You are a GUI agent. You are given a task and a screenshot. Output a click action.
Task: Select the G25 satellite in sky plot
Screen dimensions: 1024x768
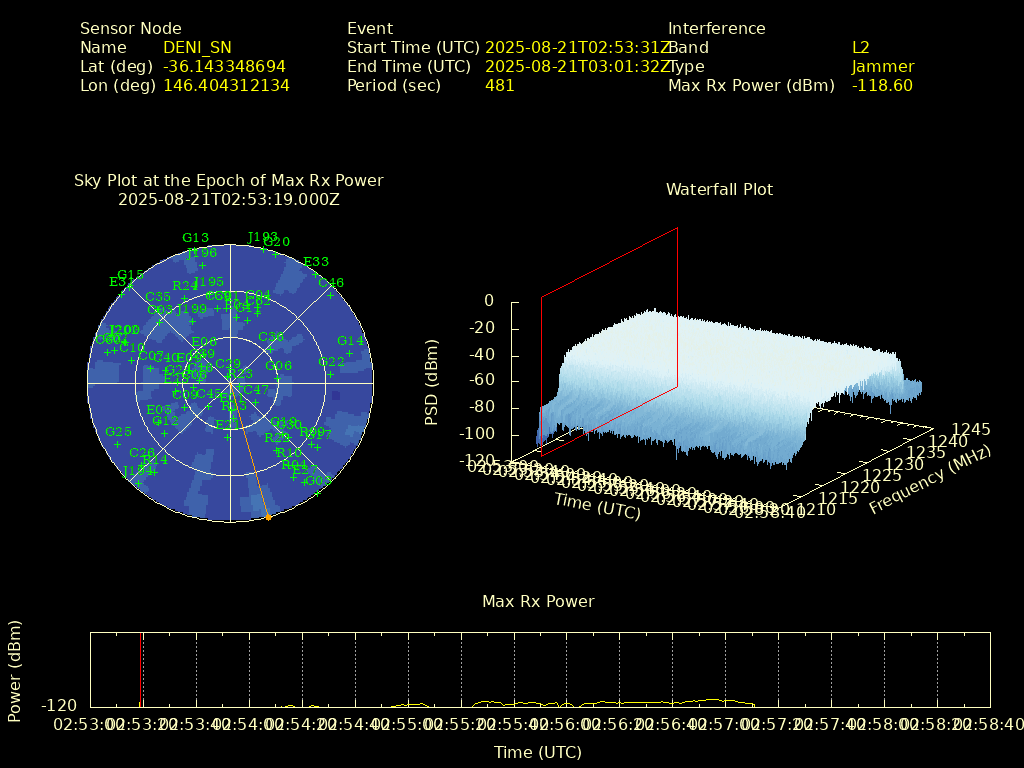point(118,432)
